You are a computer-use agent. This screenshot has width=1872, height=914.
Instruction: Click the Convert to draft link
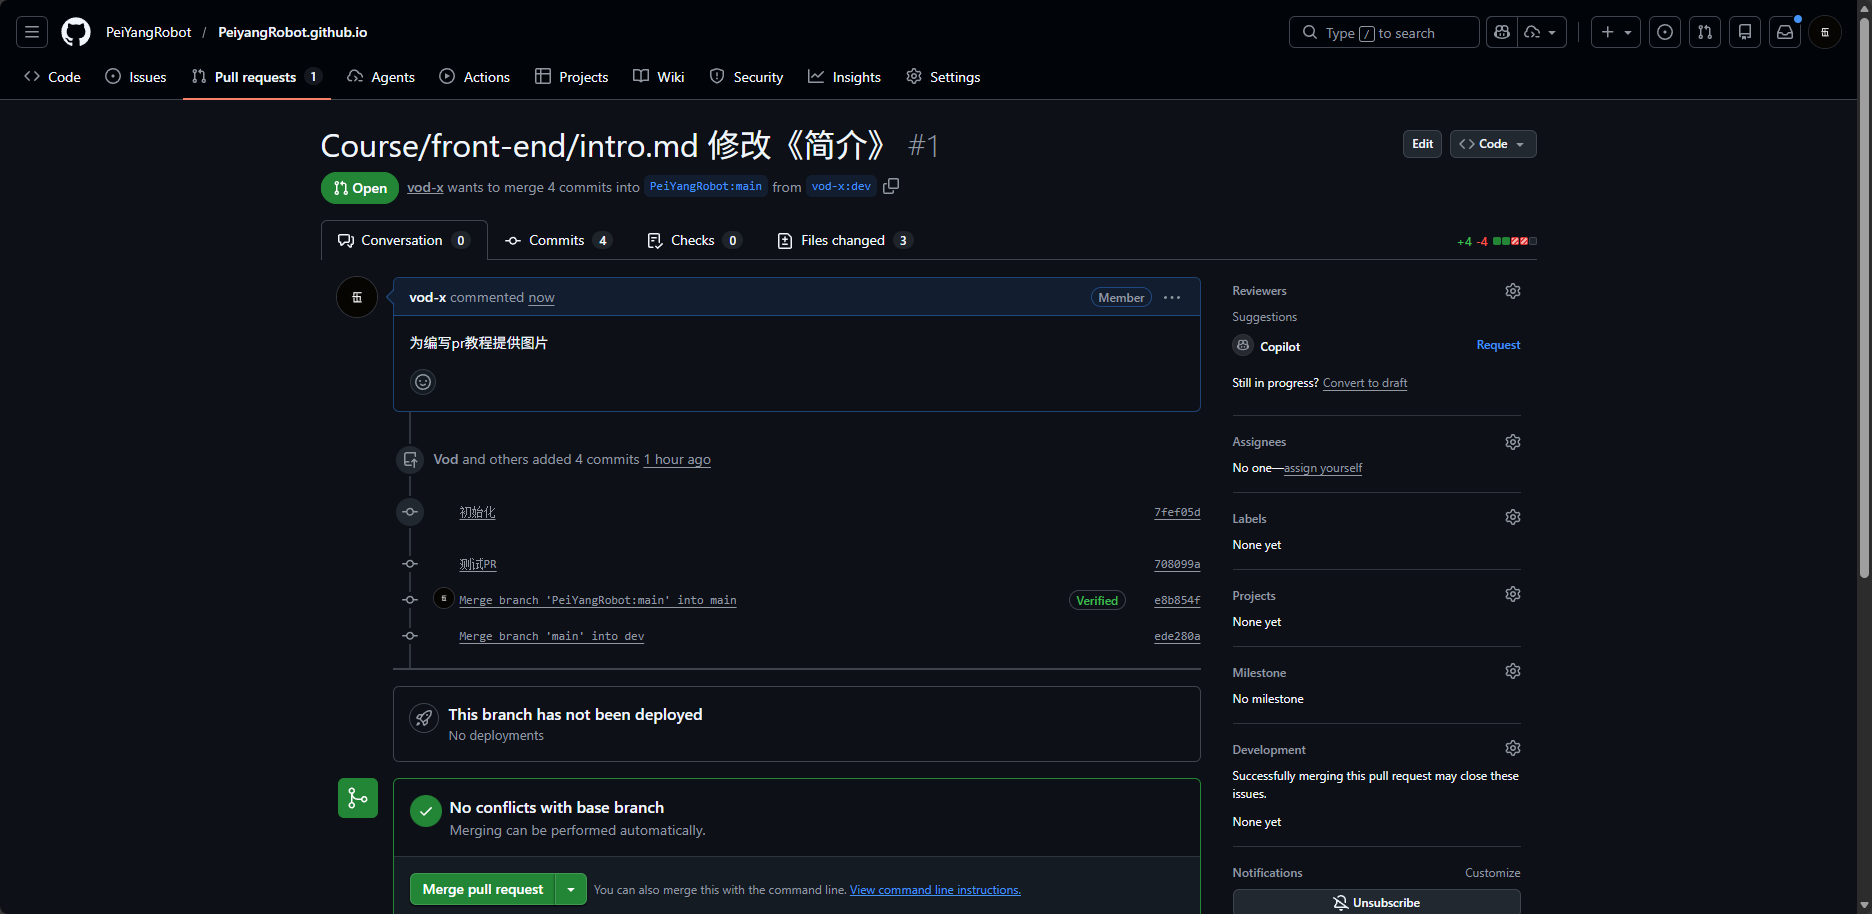1365,383
